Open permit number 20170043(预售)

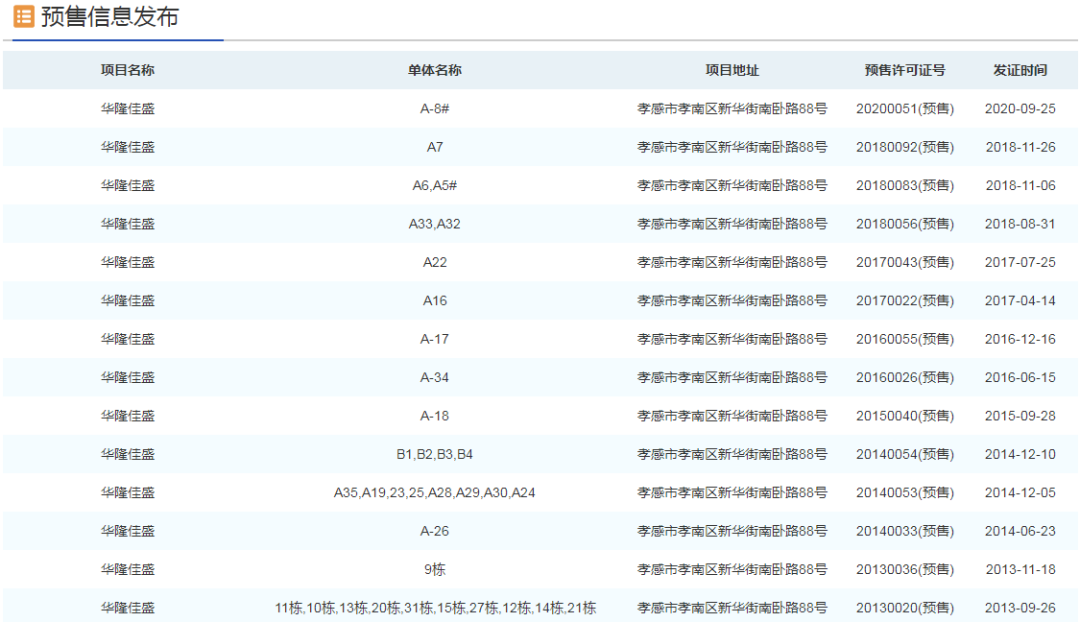click(x=904, y=262)
